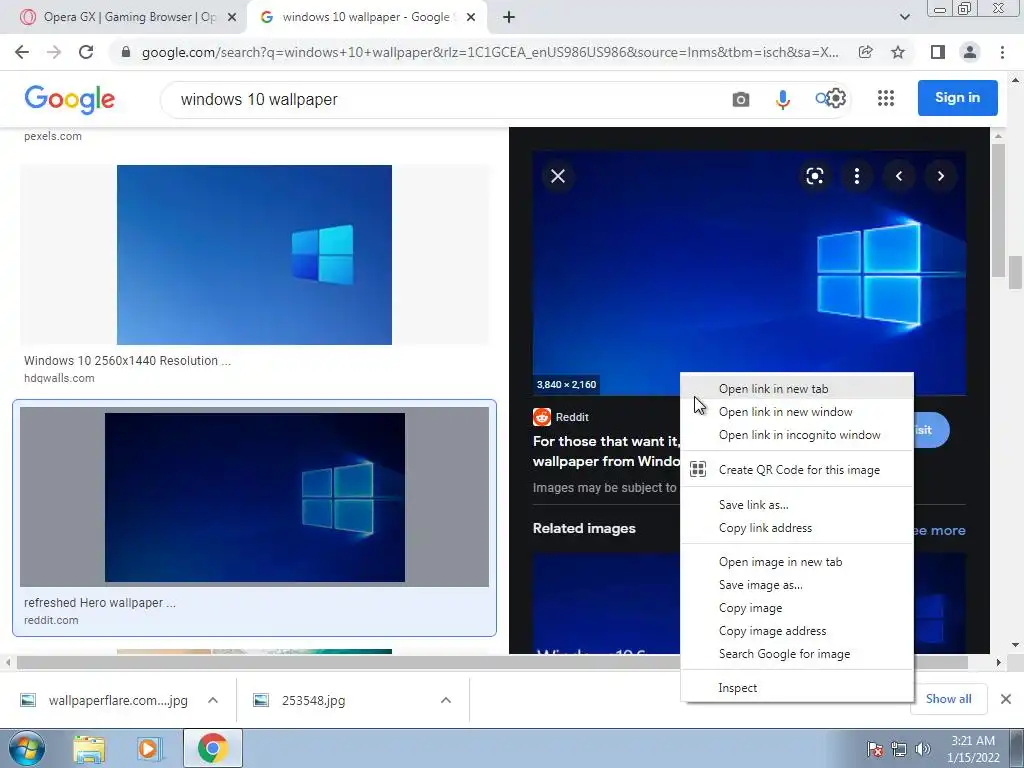The height and width of the screenshot is (768, 1024).
Task: Select Save link as...
Action: point(797,505)
